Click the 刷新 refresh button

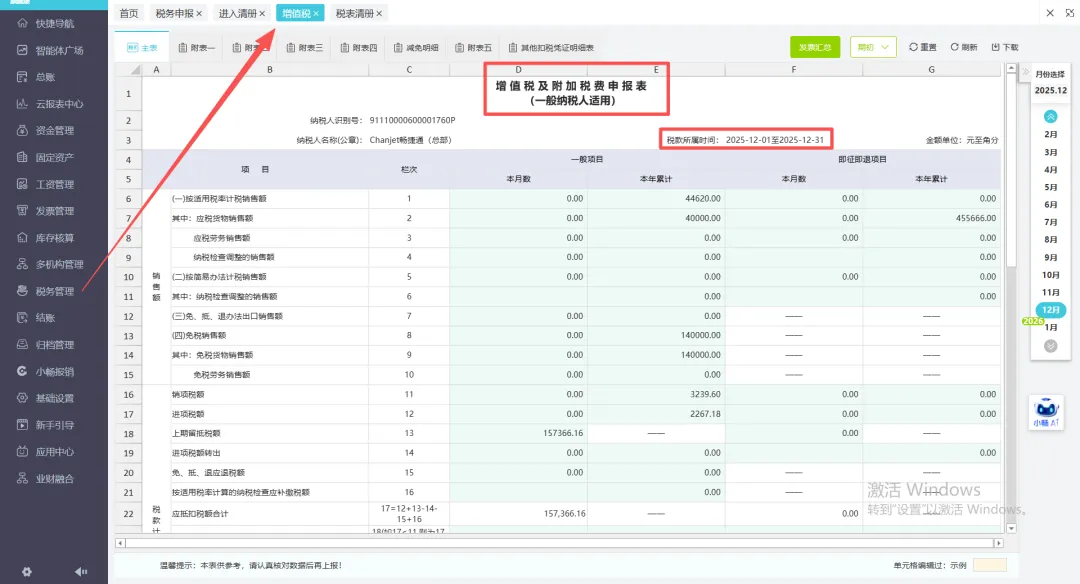tap(964, 47)
